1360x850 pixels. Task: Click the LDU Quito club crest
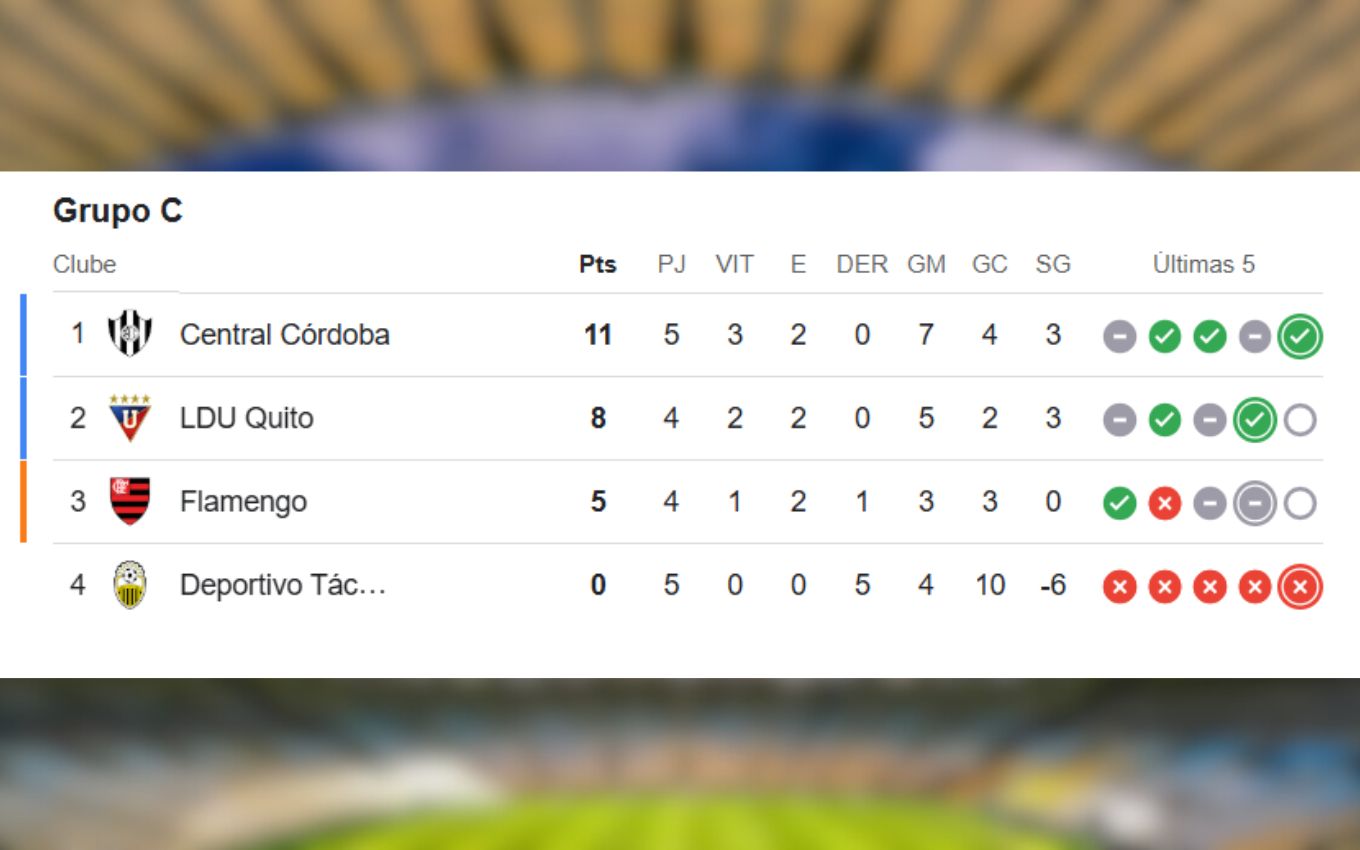(130, 418)
